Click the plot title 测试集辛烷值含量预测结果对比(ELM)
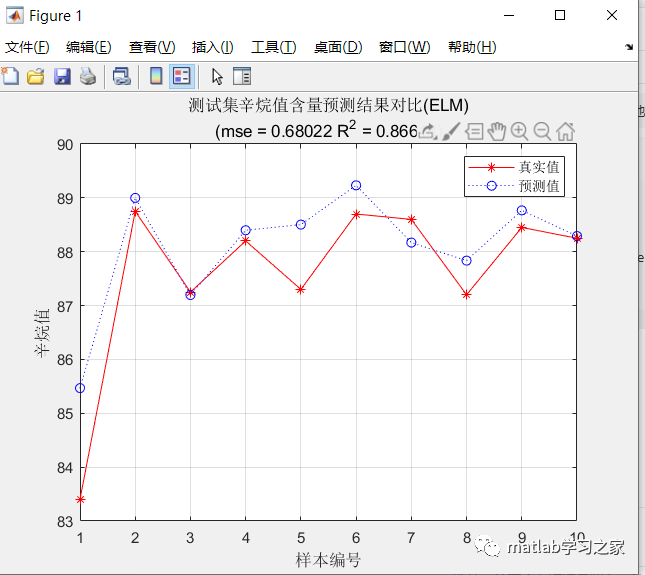Viewport: 645px width, 575px height. [329, 105]
